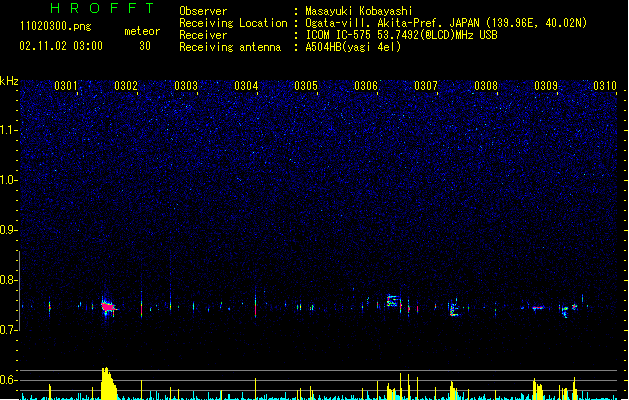629x400 pixels.
Task: Click the 0306 time marker
Action: click(x=366, y=86)
